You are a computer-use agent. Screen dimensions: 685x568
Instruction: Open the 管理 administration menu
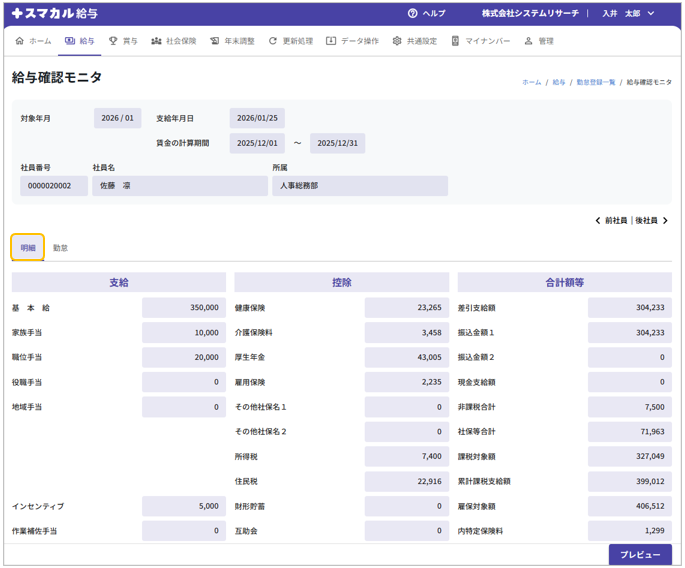(539, 41)
